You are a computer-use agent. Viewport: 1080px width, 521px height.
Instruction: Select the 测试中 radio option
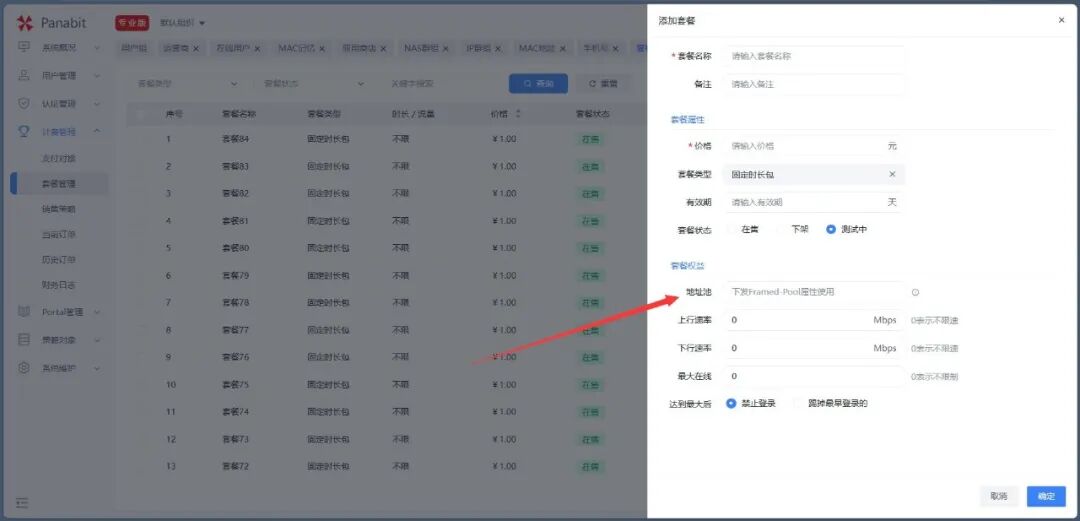click(831, 229)
